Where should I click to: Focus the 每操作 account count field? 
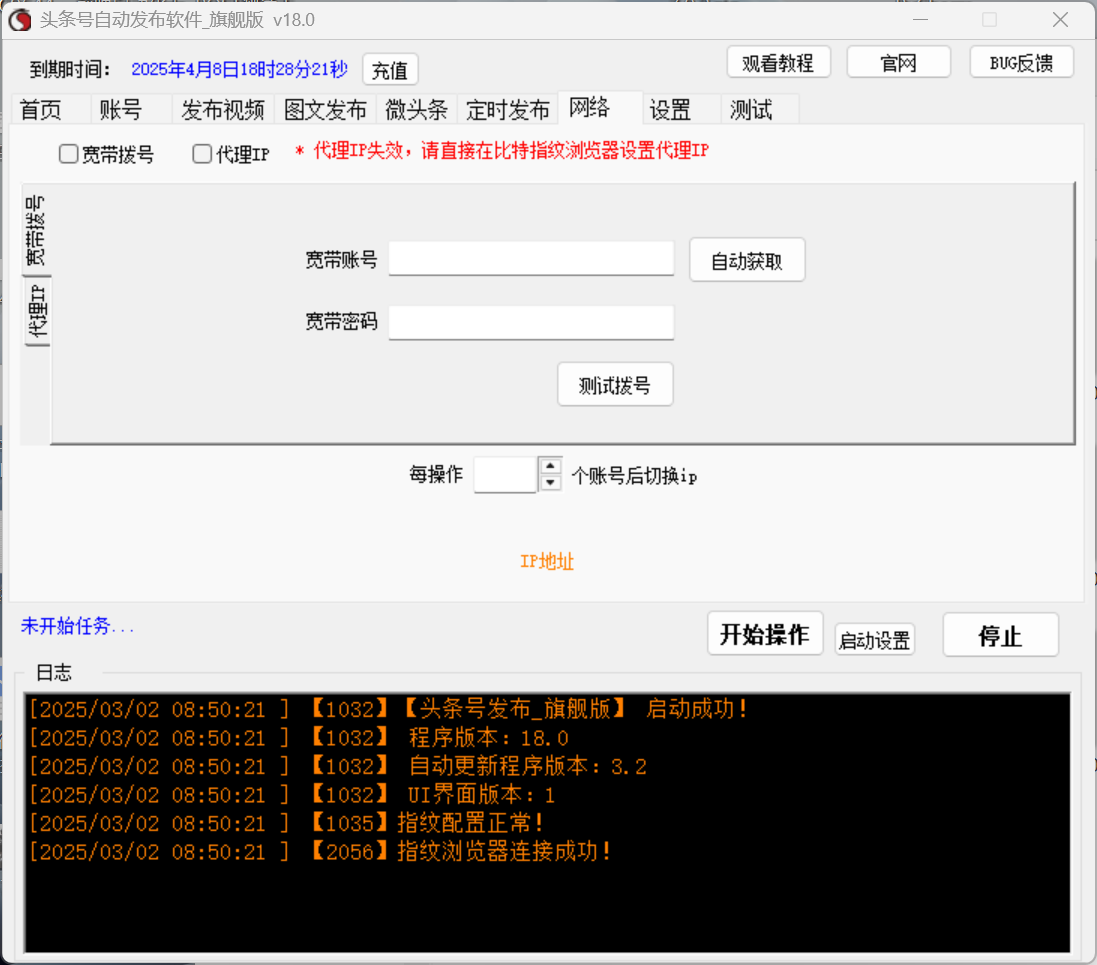click(506, 474)
